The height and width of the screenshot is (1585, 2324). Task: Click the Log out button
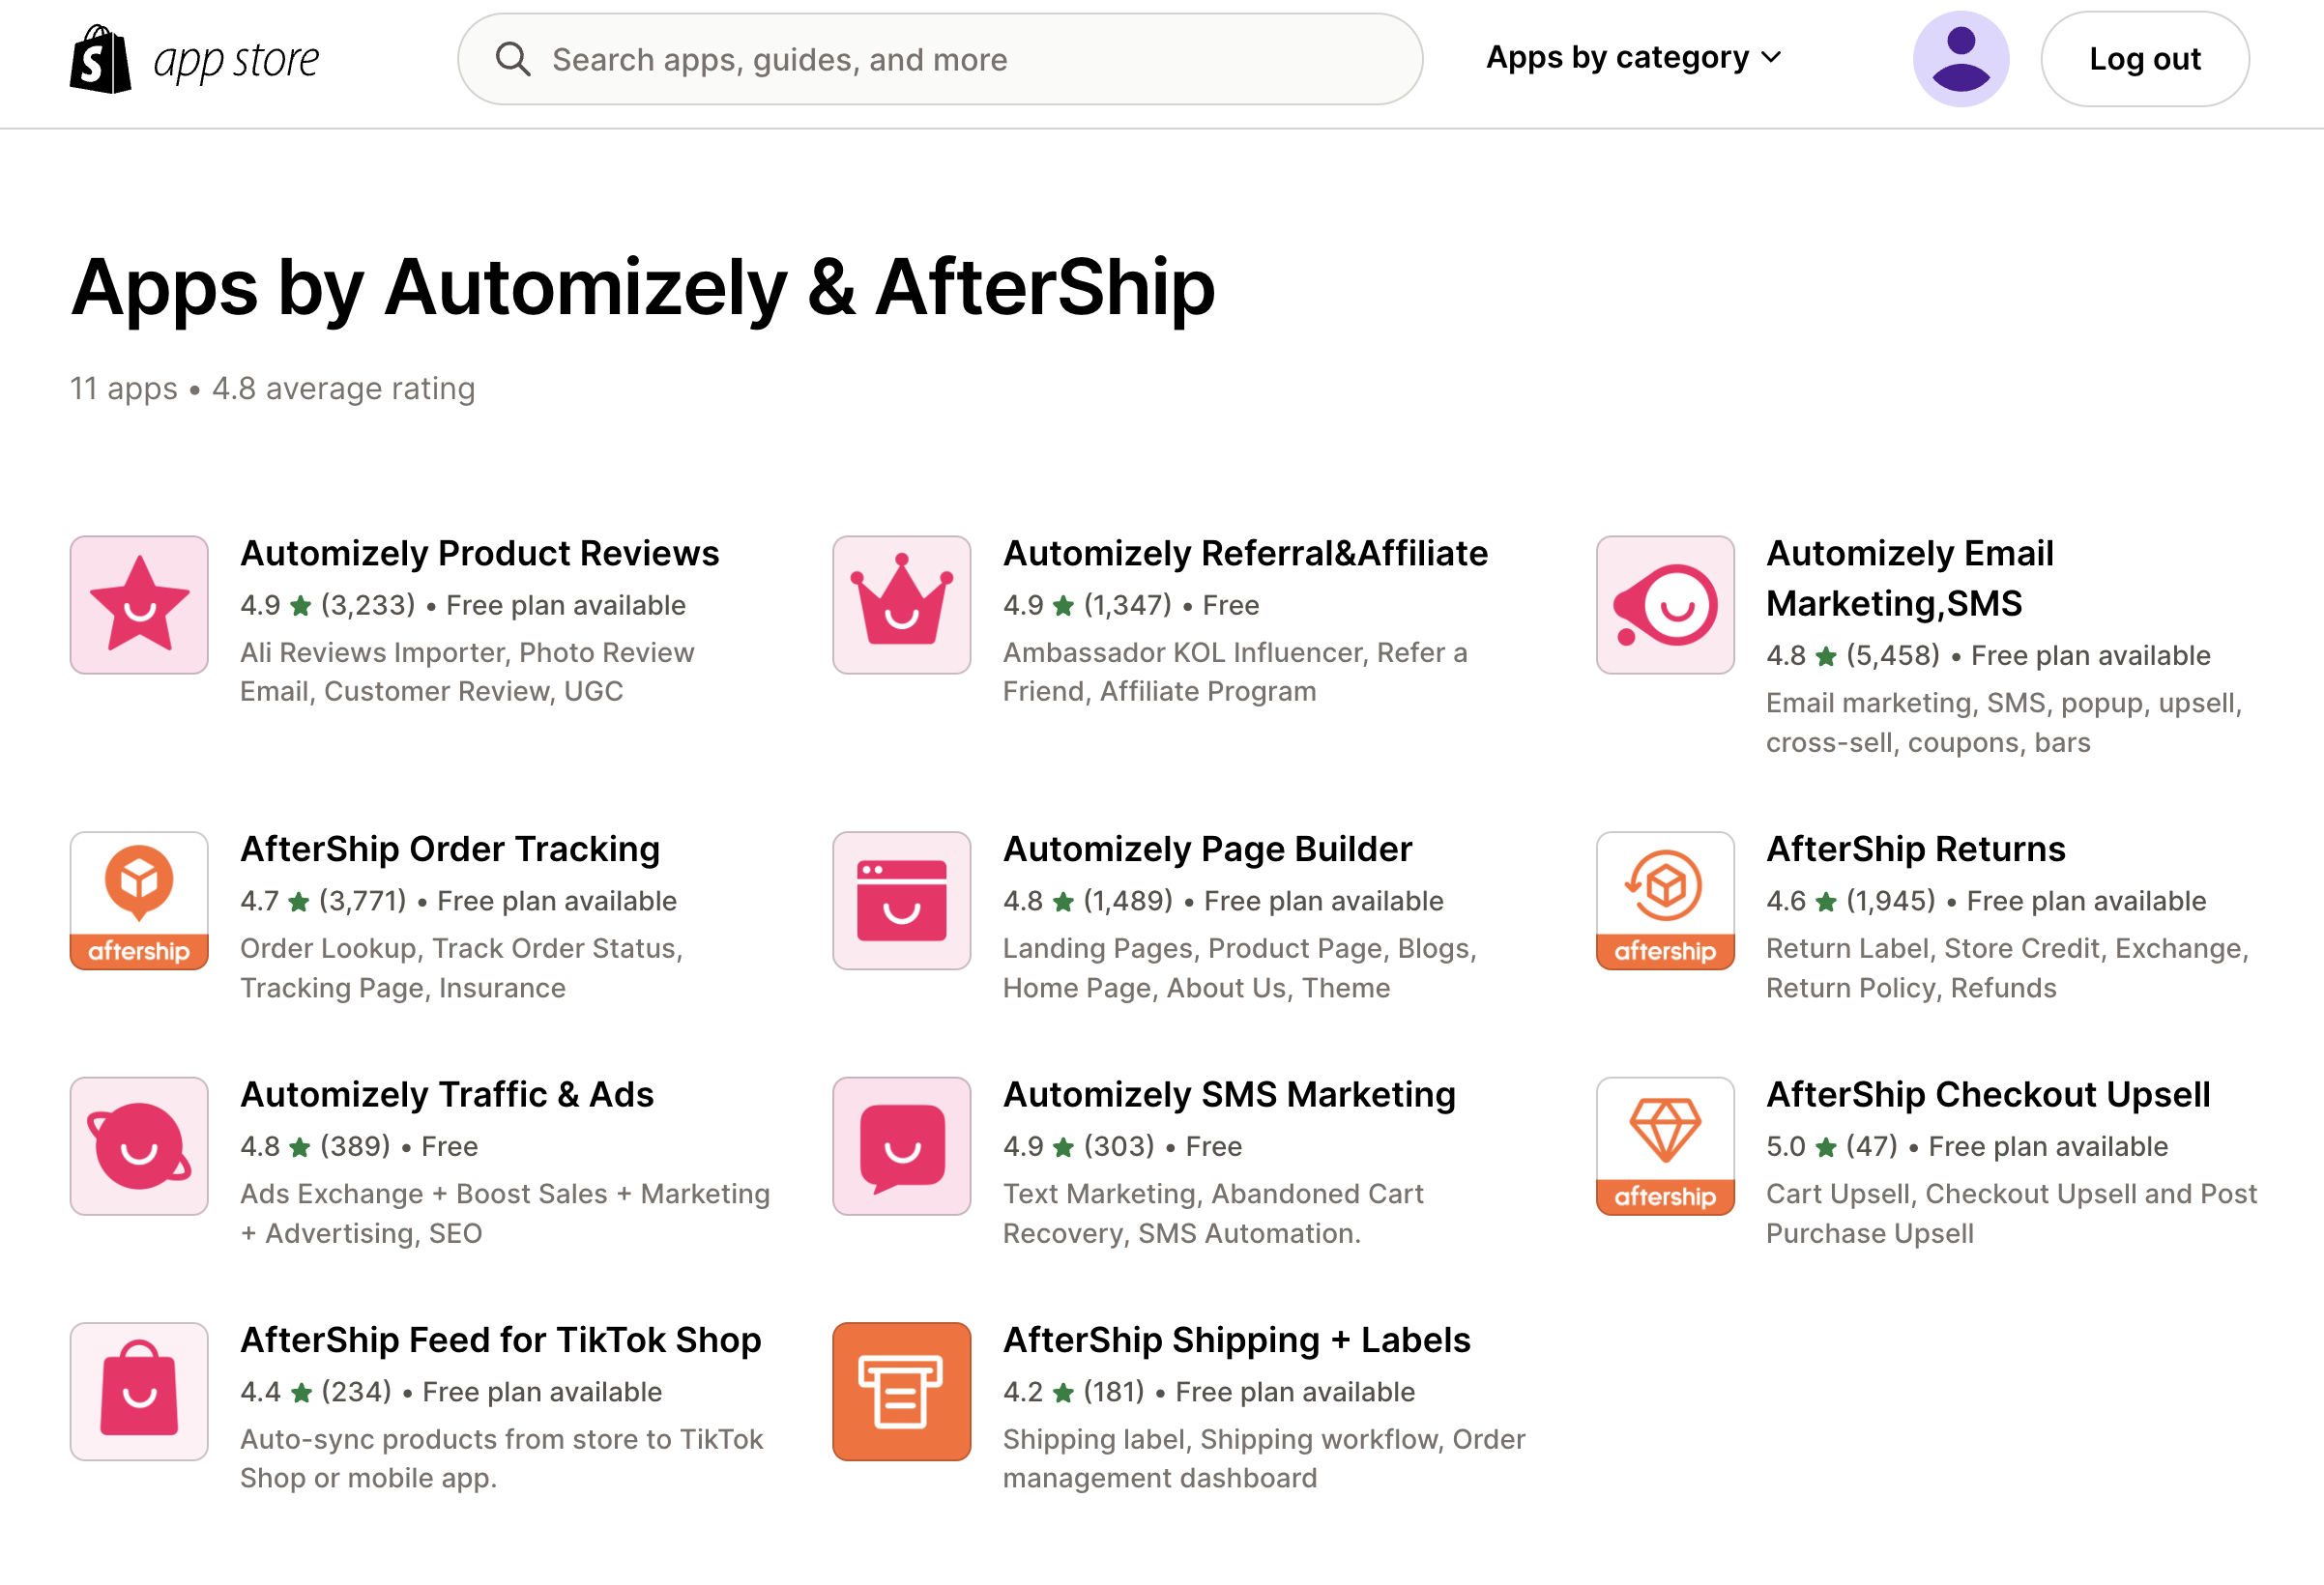[2145, 59]
